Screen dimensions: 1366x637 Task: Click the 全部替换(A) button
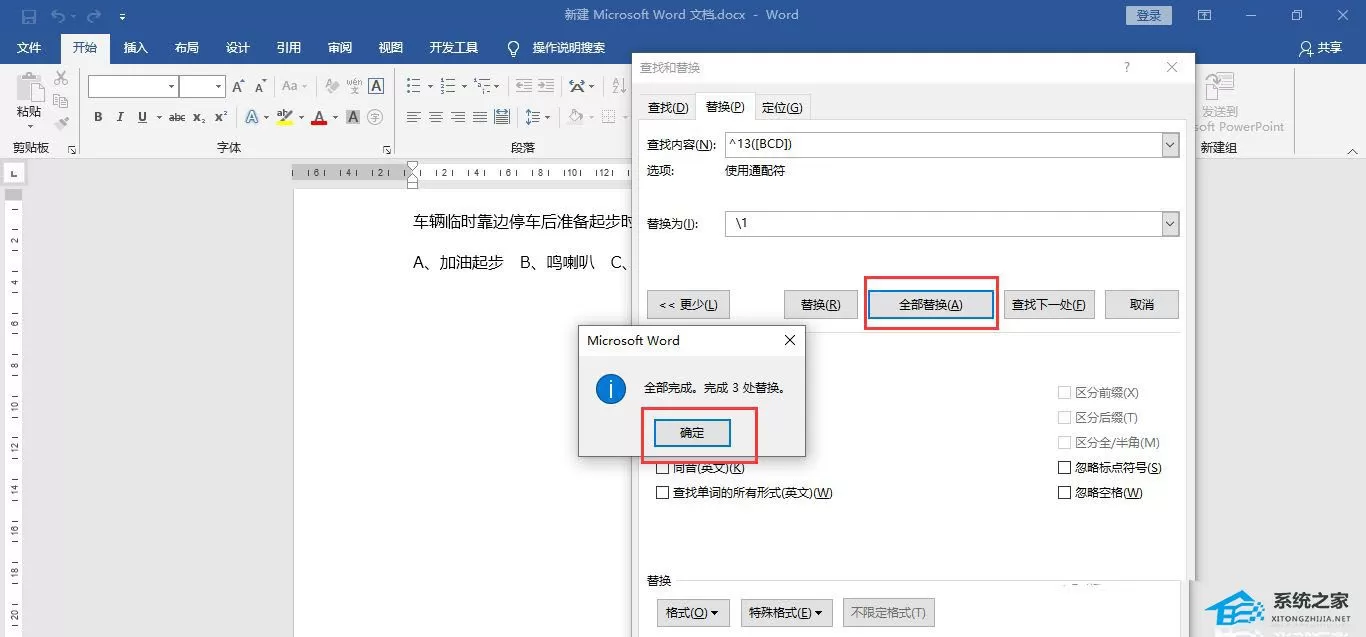point(931,305)
